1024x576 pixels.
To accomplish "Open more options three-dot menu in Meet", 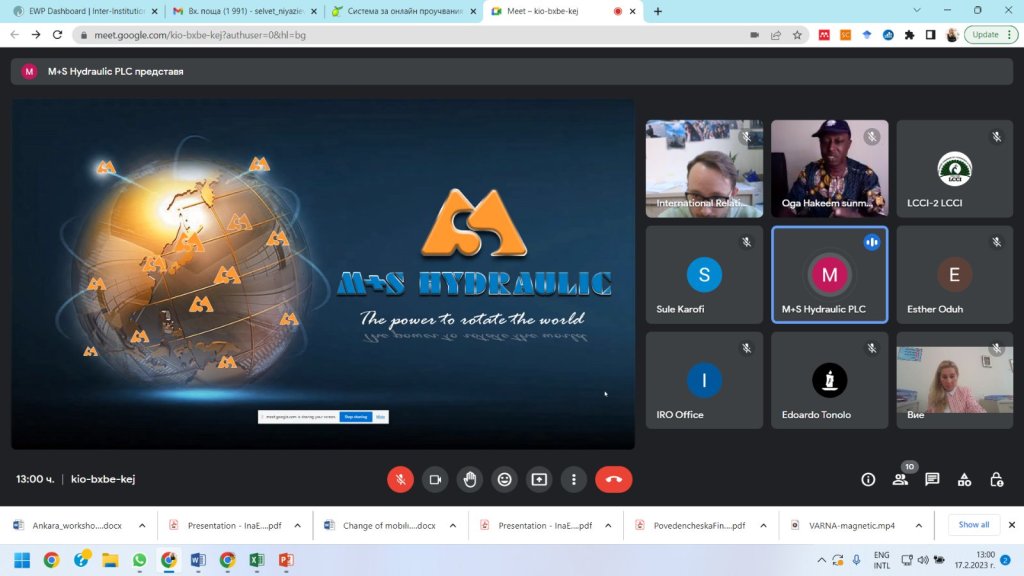I will pyautogui.click(x=573, y=479).
